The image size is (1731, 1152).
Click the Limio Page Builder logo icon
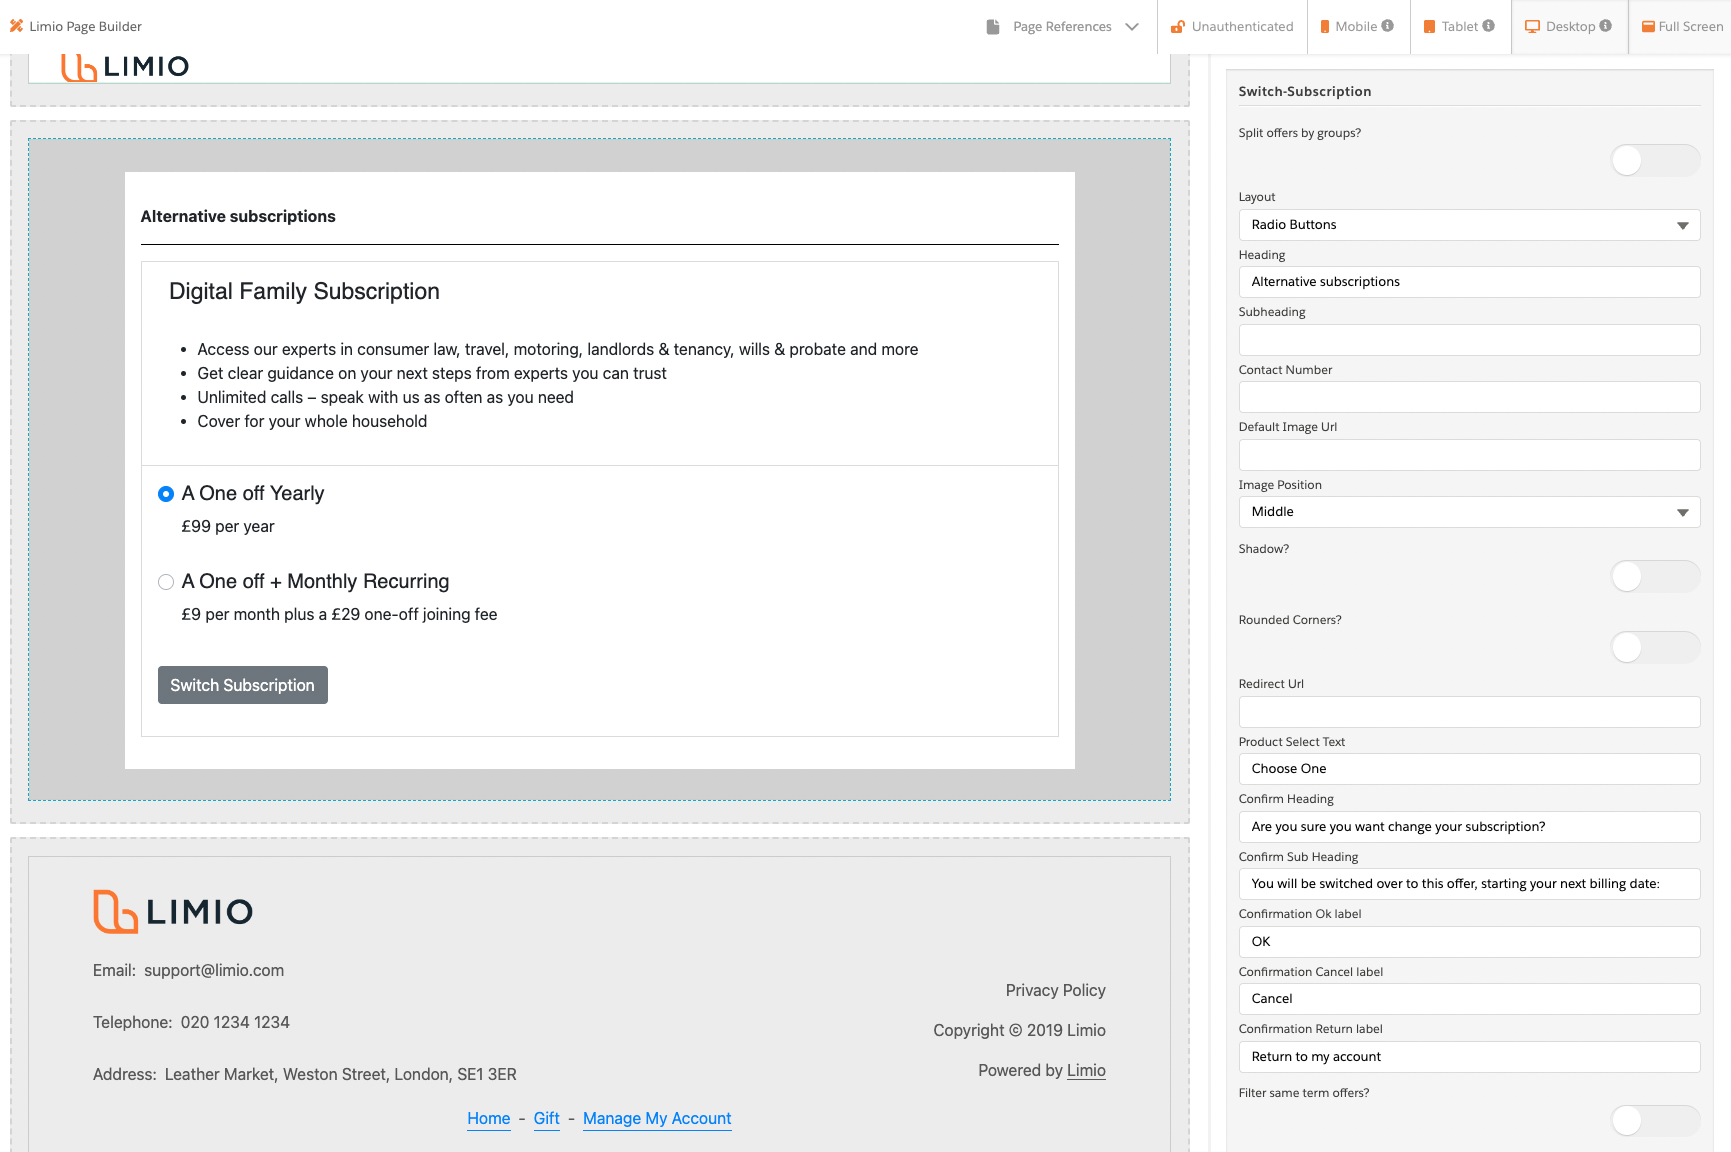[16, 26]
